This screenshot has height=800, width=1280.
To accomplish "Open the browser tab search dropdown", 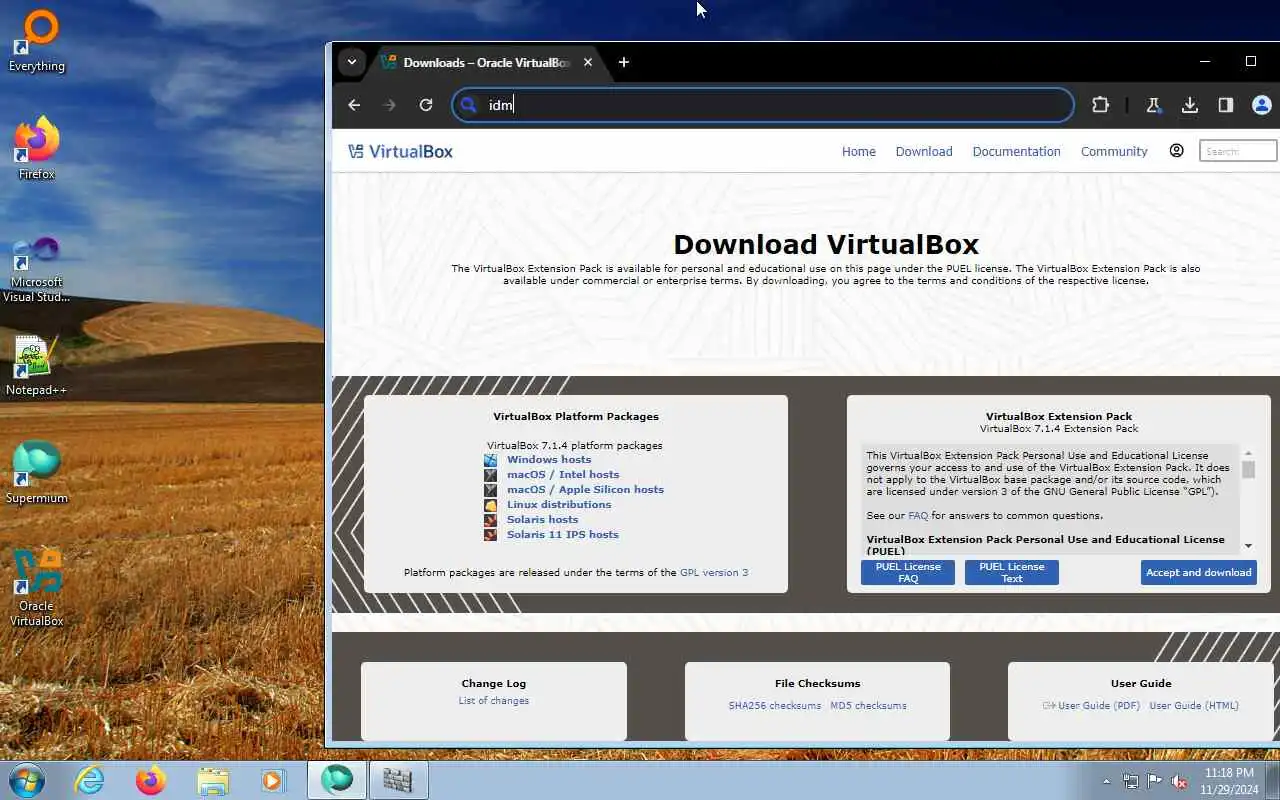I will 352,62.
